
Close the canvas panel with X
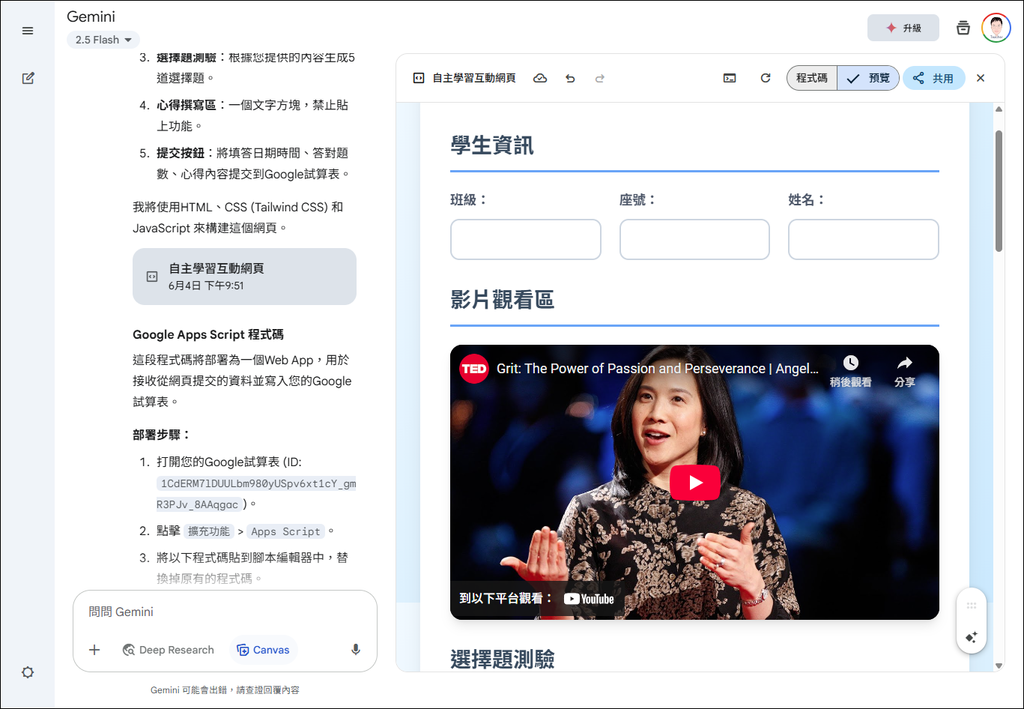[980, 78]
